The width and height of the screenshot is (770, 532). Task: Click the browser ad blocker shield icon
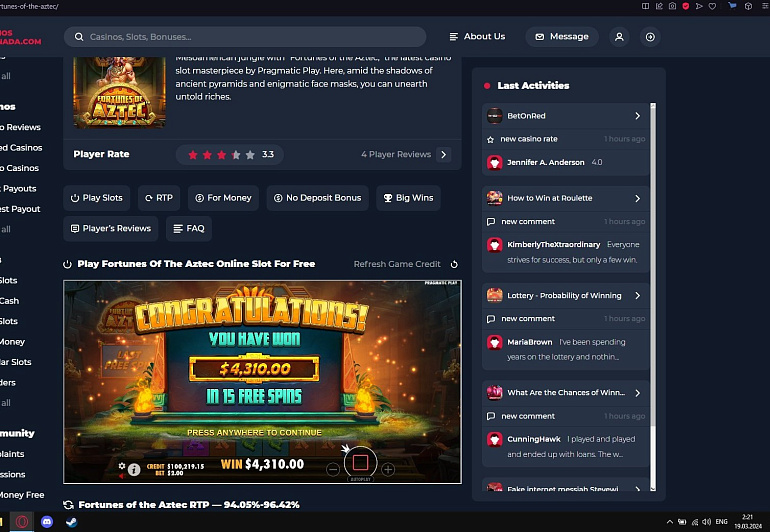(686, 6)
